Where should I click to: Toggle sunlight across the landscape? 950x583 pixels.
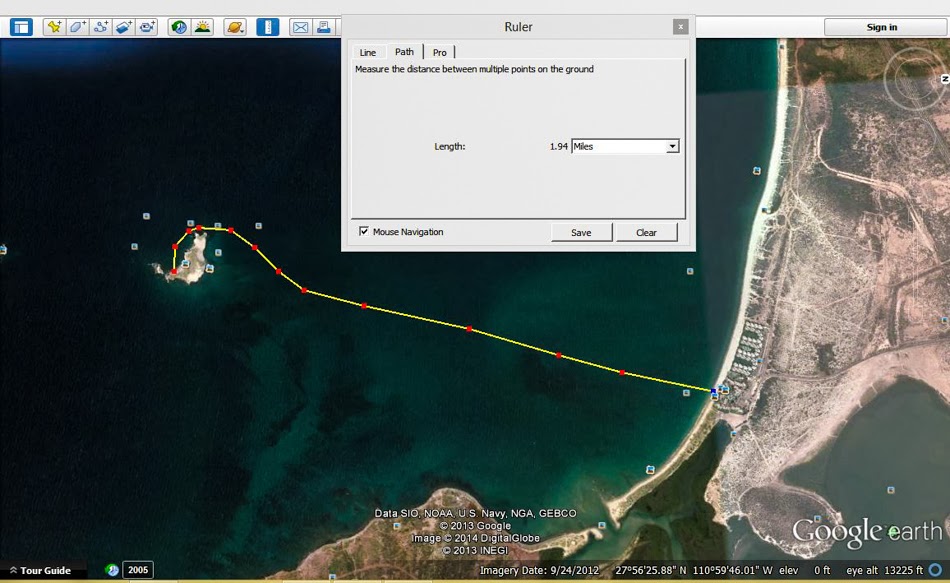[x=202, y=27]
